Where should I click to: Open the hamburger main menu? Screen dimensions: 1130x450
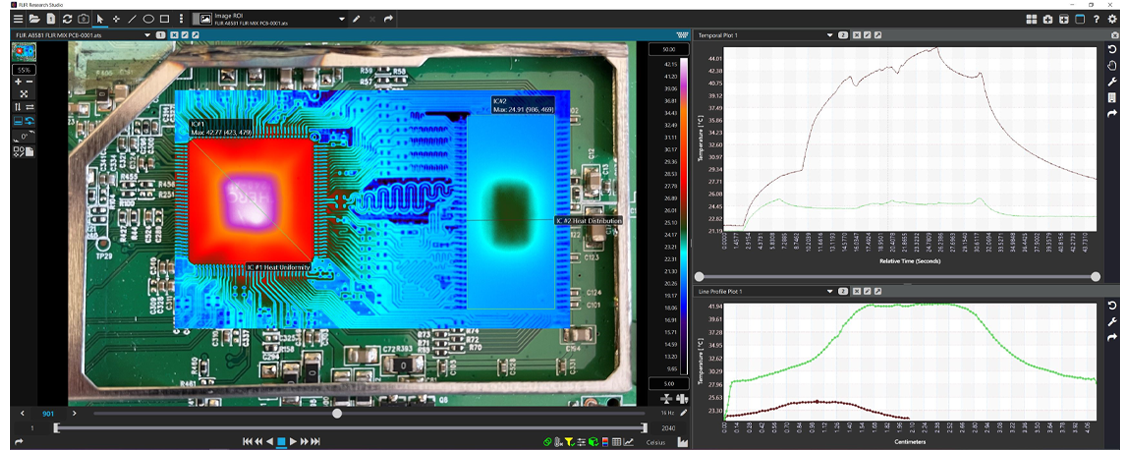(17, 19)
